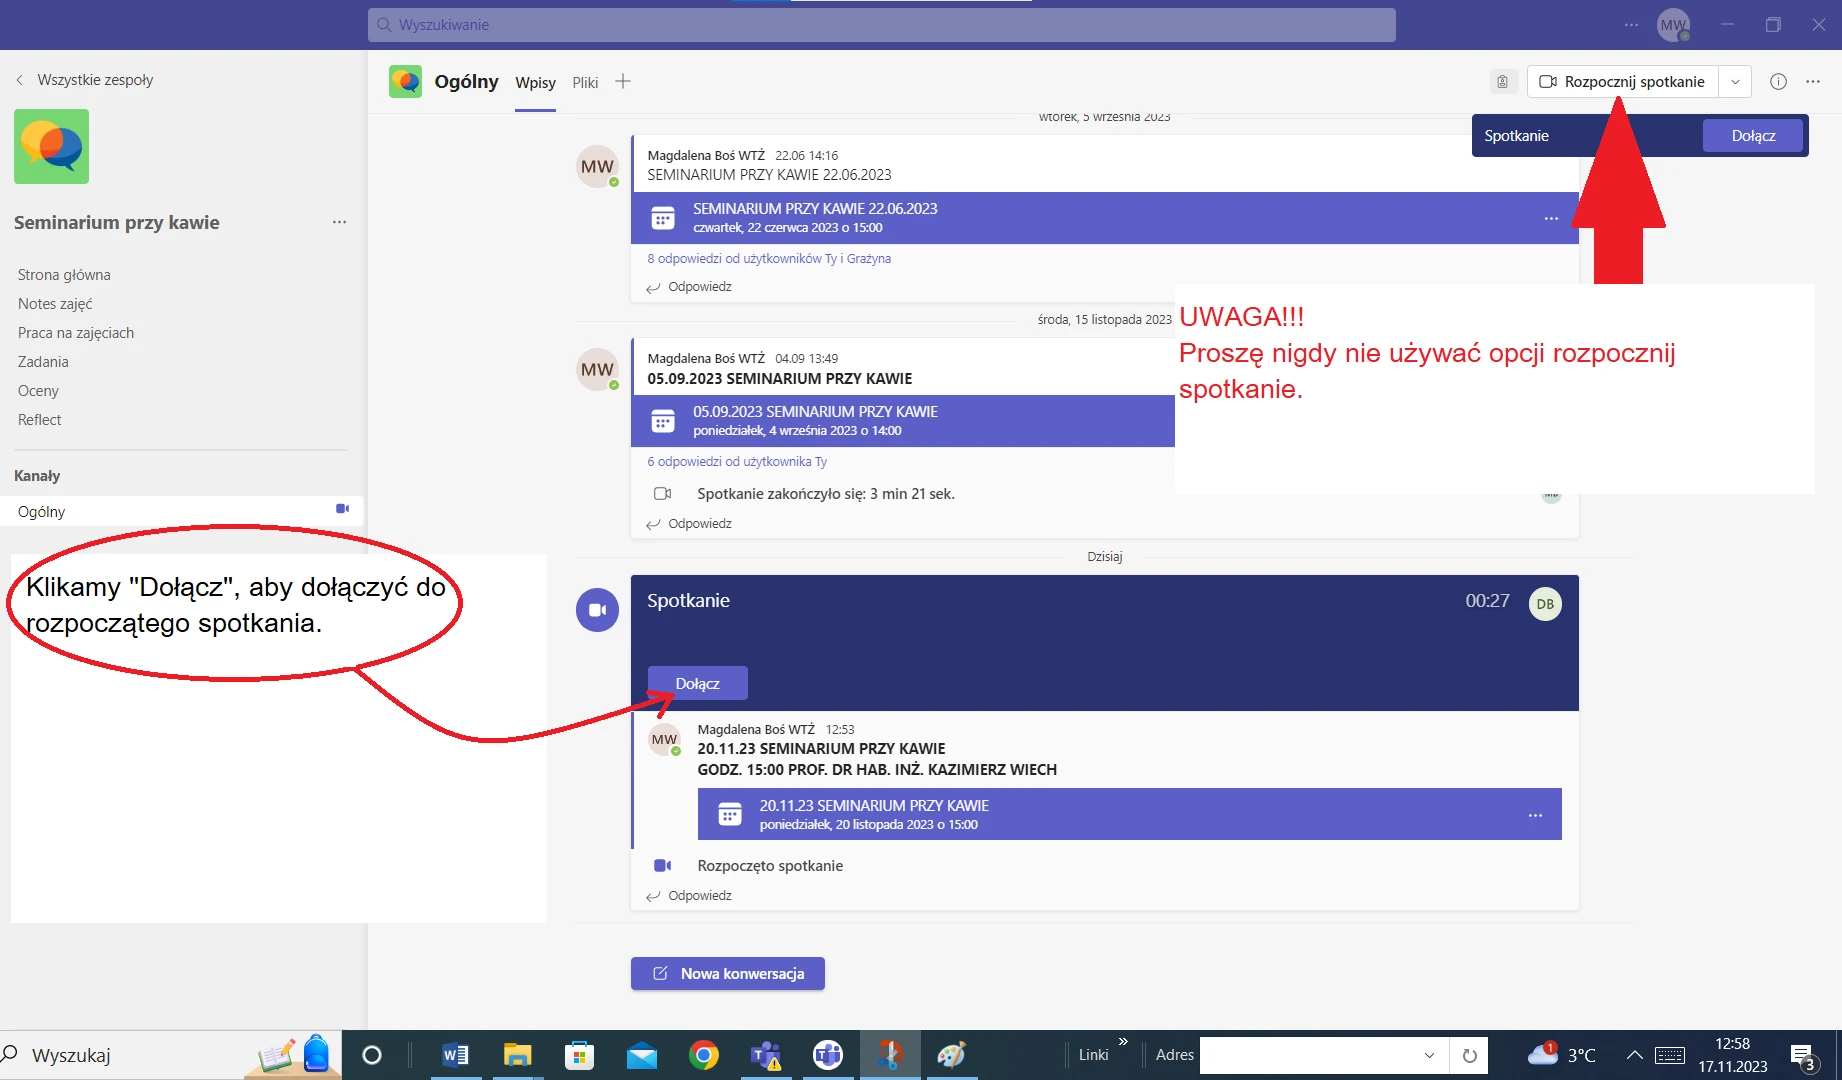Click the calendar icon on the 20.11.23 card
This screenshot has width=1842, height=1080.
point(730,815)
